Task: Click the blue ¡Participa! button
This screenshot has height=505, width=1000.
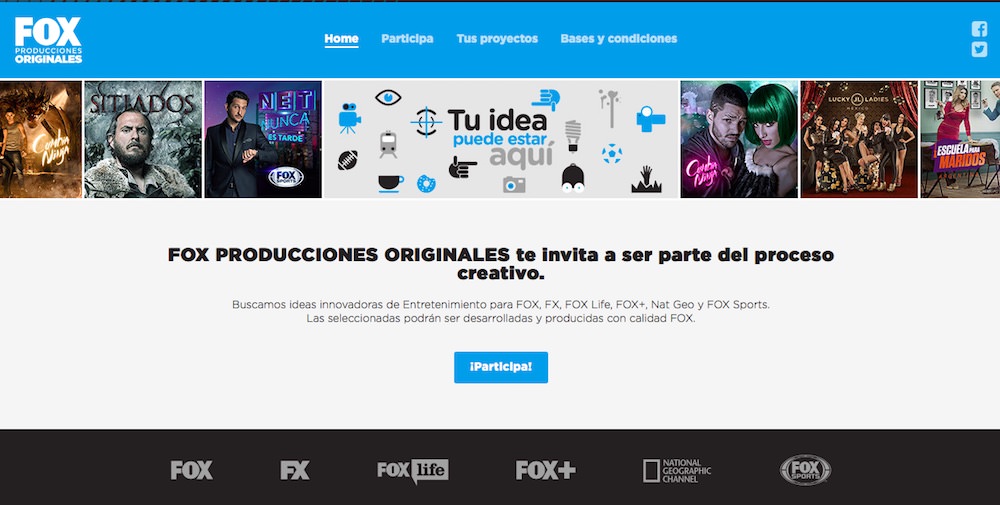Action: click(x=501, y=367)
